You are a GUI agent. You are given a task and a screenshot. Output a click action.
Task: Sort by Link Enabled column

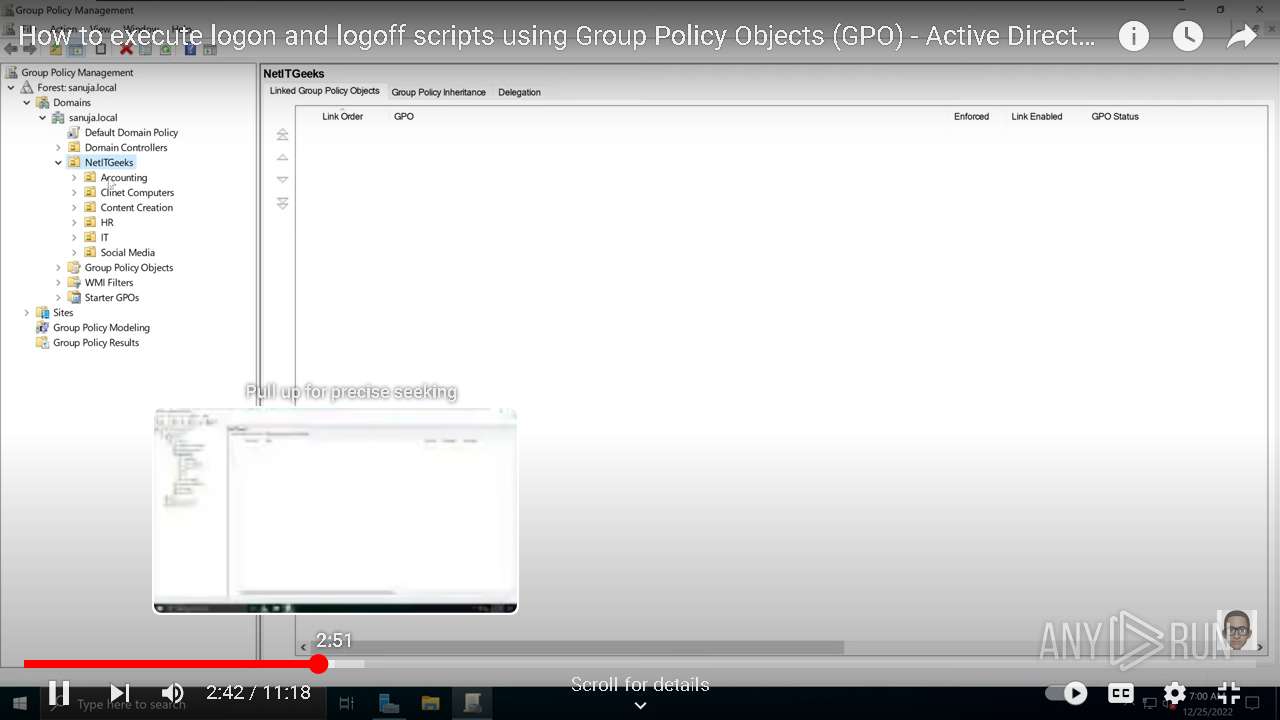click(x=1037, y=117)
